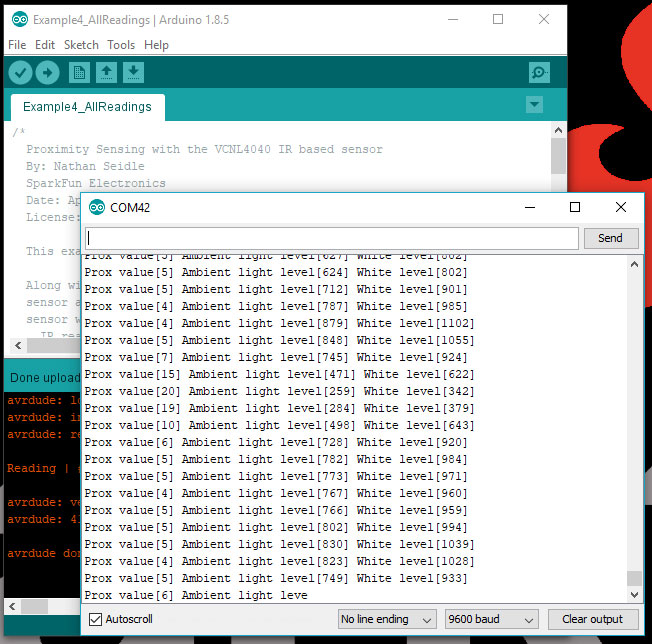Click Arduino logo in Example4_AllReadings title bar
Image resolution: width=652 pixels, height=644 pixels.
[x=20, y=20]
